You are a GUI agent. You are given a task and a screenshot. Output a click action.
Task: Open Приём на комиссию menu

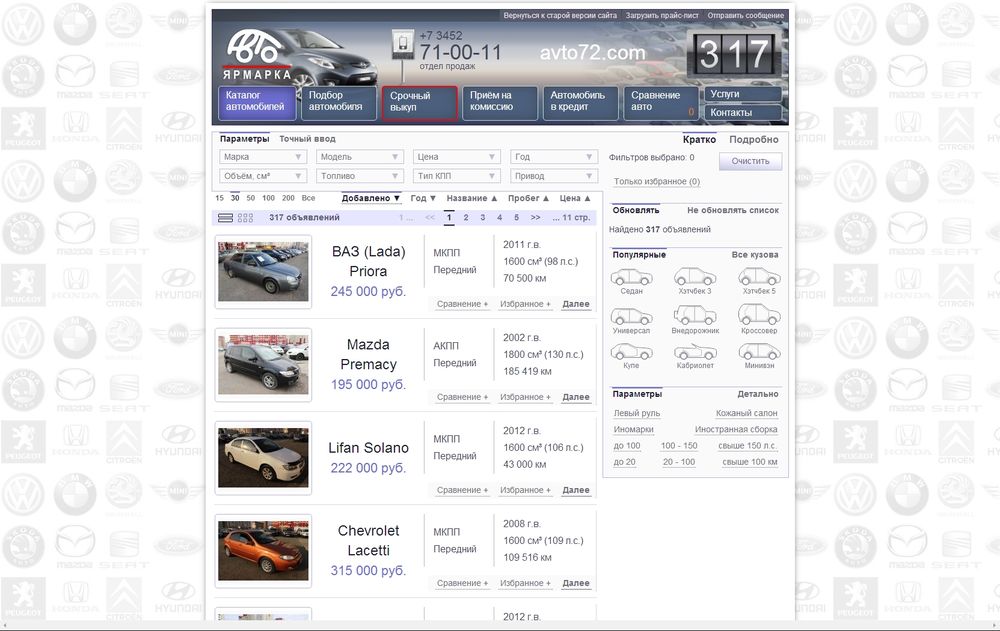pyautogui.click(x=500, y=102)
